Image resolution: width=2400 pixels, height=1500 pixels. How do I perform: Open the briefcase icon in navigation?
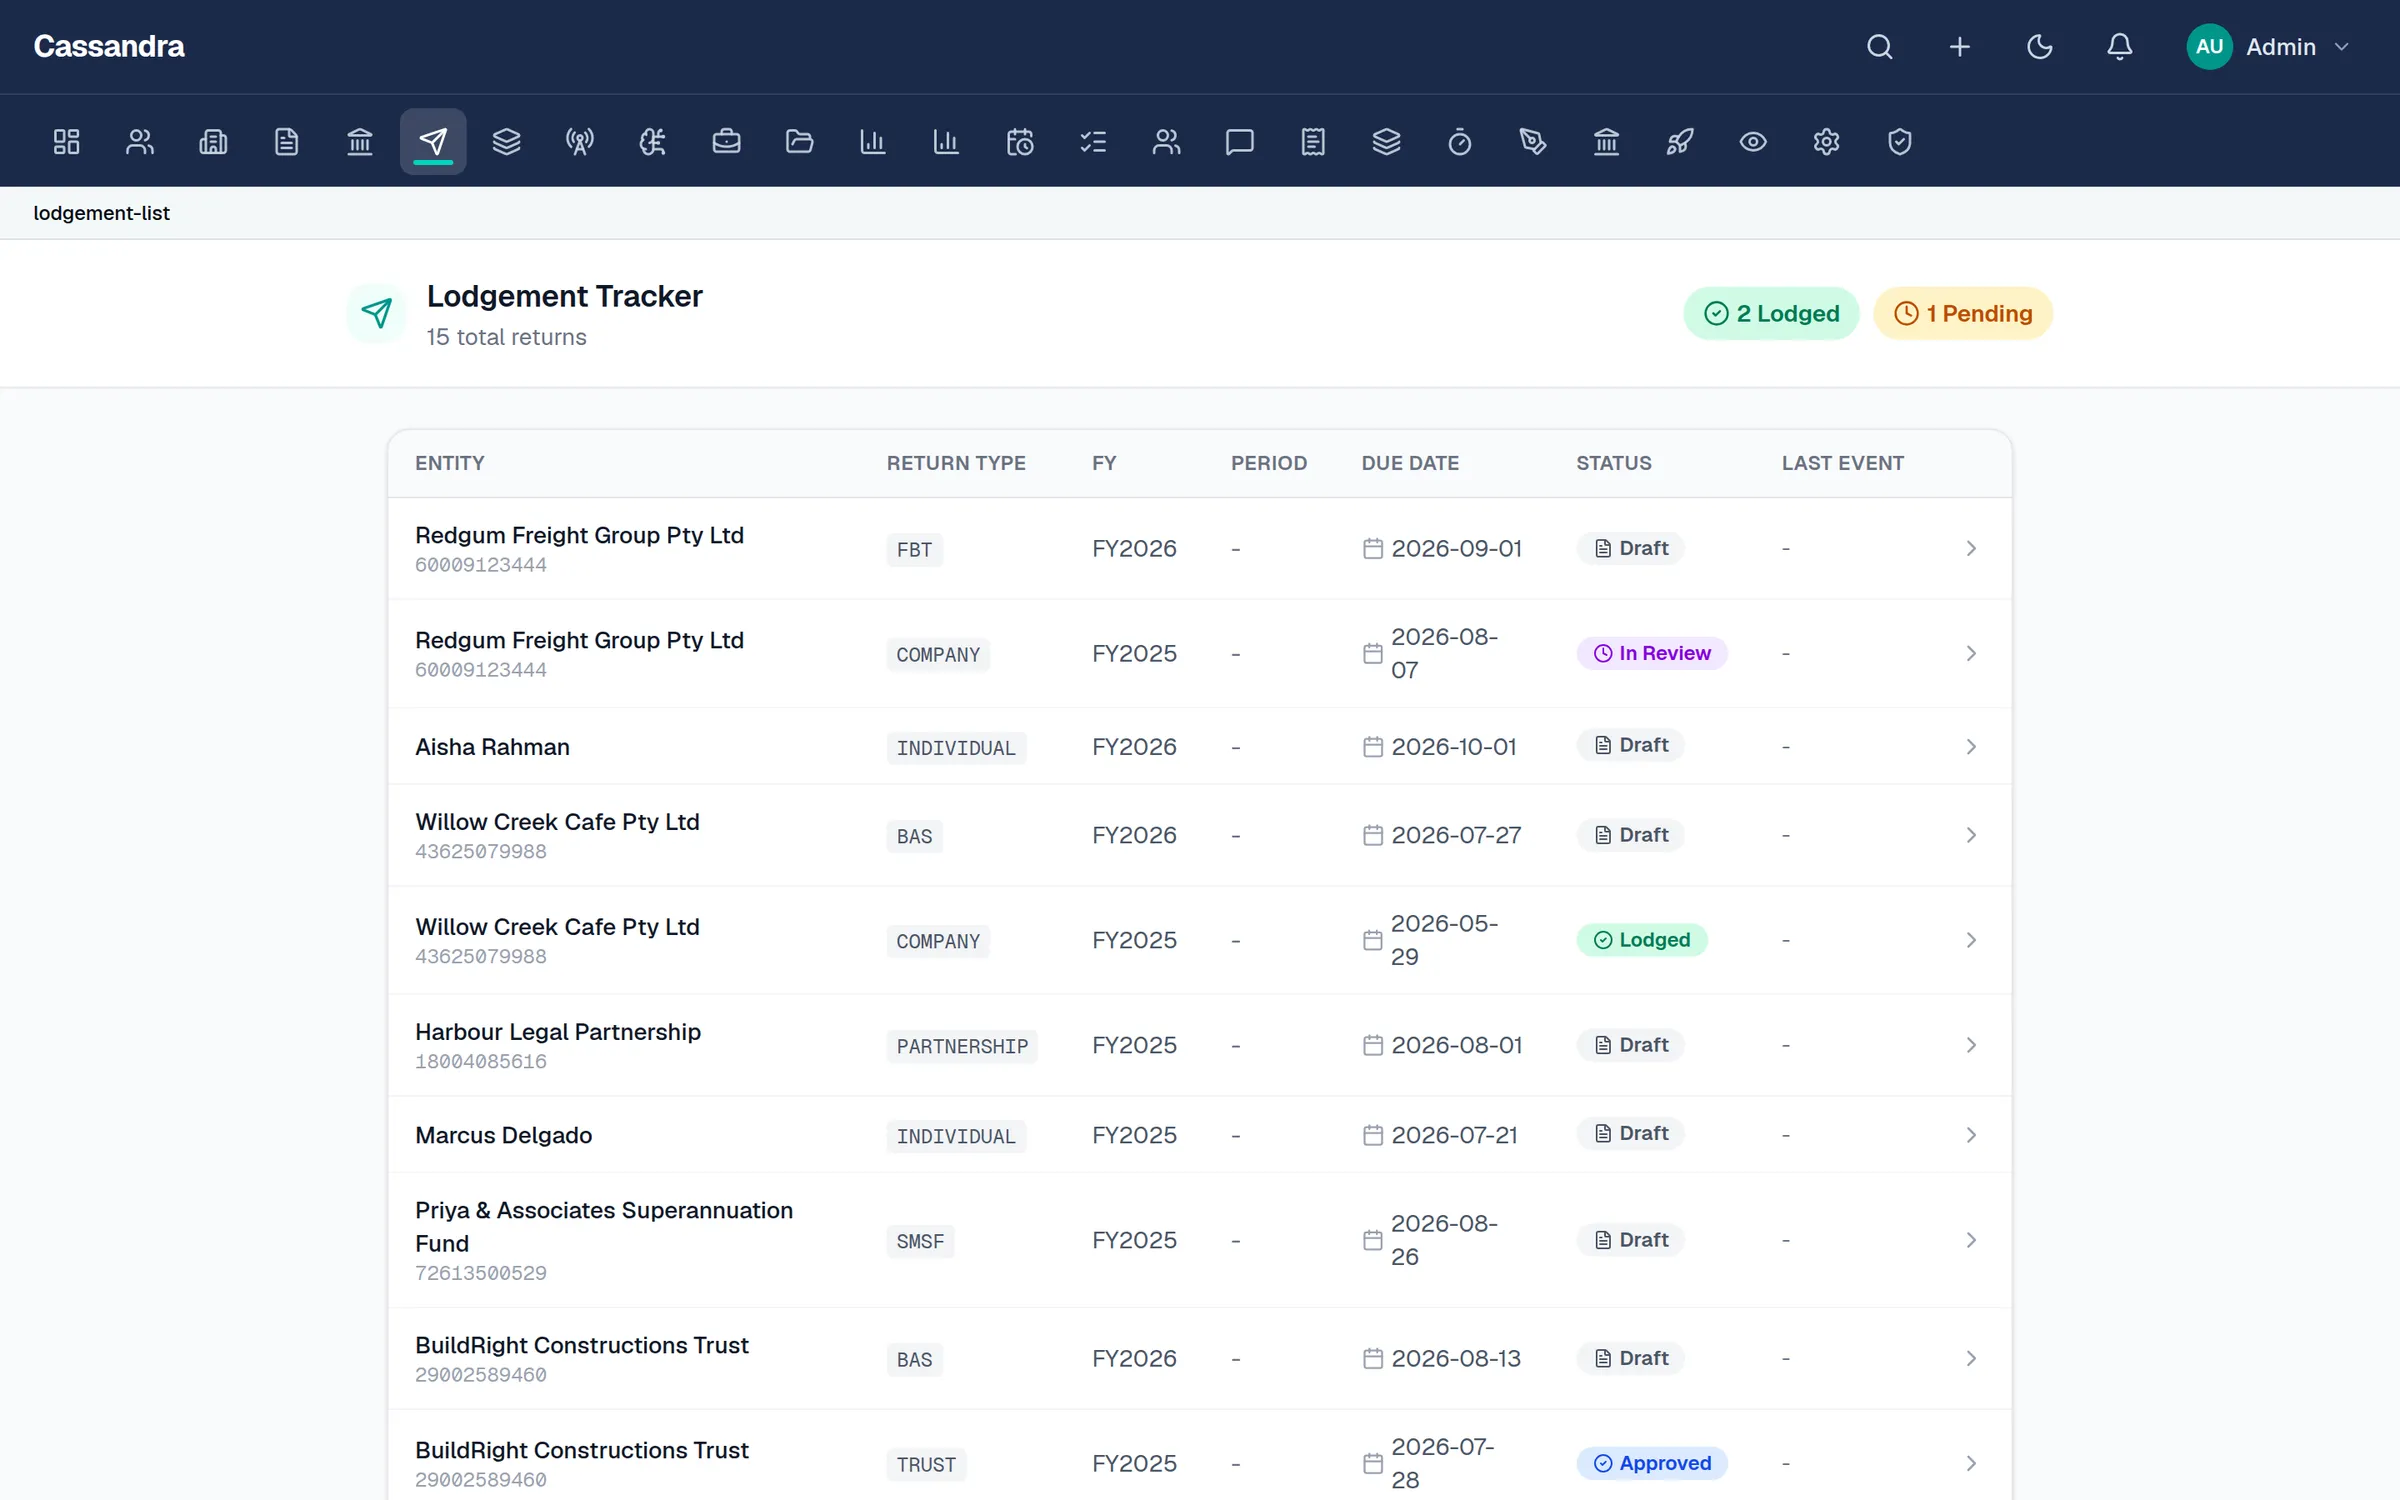(x=726, y=142)
